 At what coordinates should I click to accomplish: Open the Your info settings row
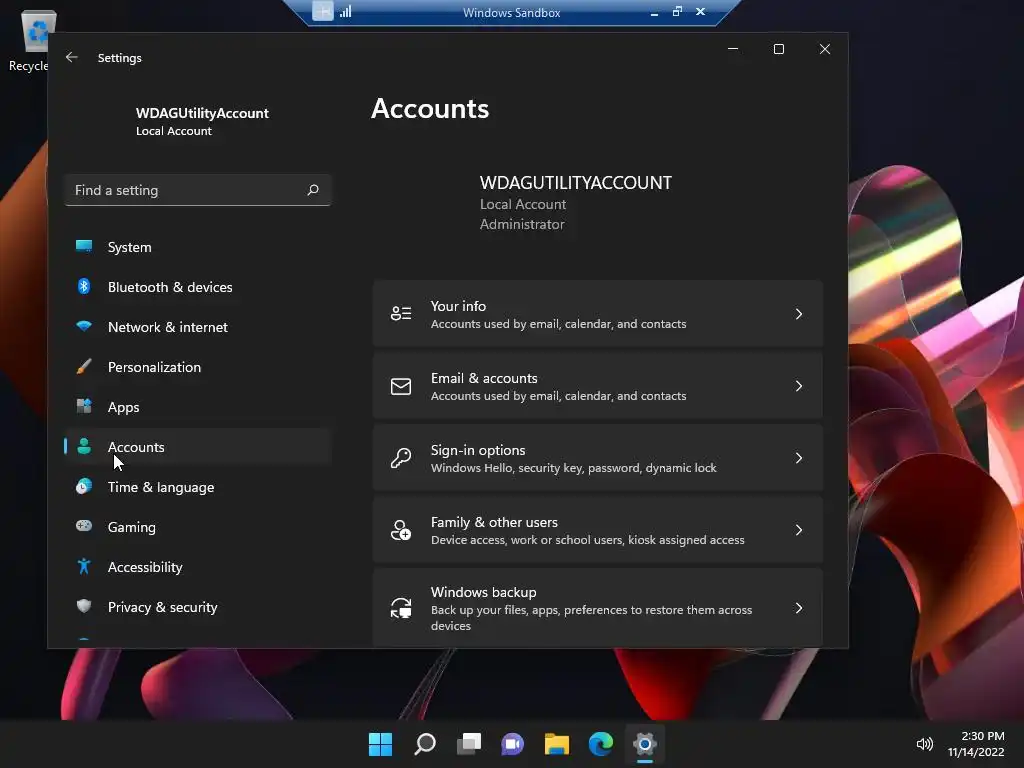coord(598,313)
